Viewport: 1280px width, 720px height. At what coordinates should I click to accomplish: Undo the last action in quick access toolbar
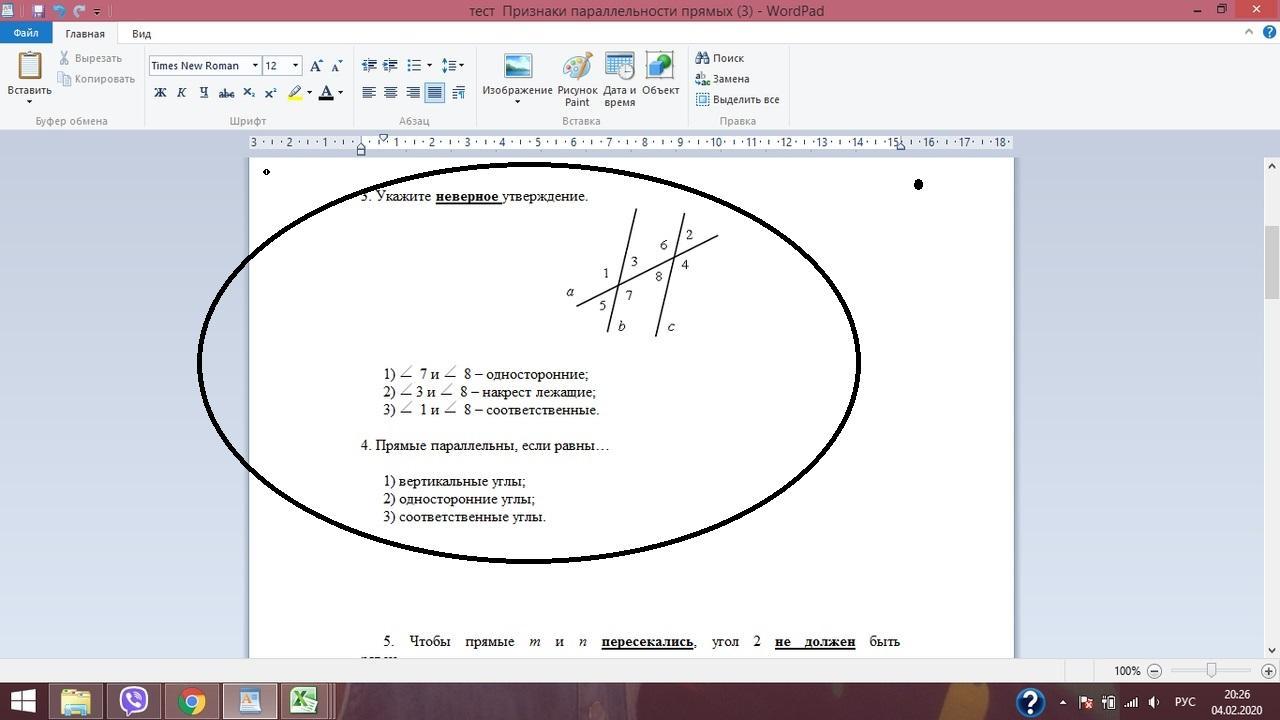click(59, 11)
